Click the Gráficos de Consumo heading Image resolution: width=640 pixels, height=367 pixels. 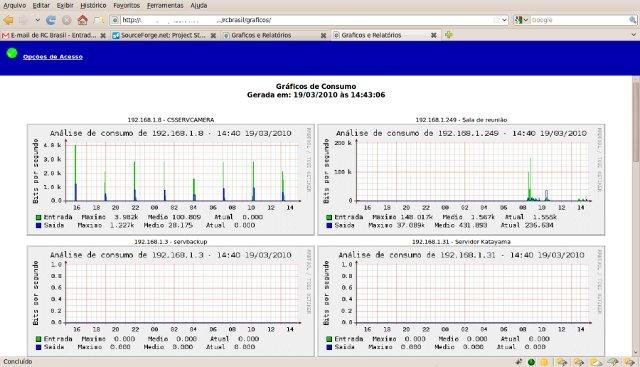coord(316,86)
